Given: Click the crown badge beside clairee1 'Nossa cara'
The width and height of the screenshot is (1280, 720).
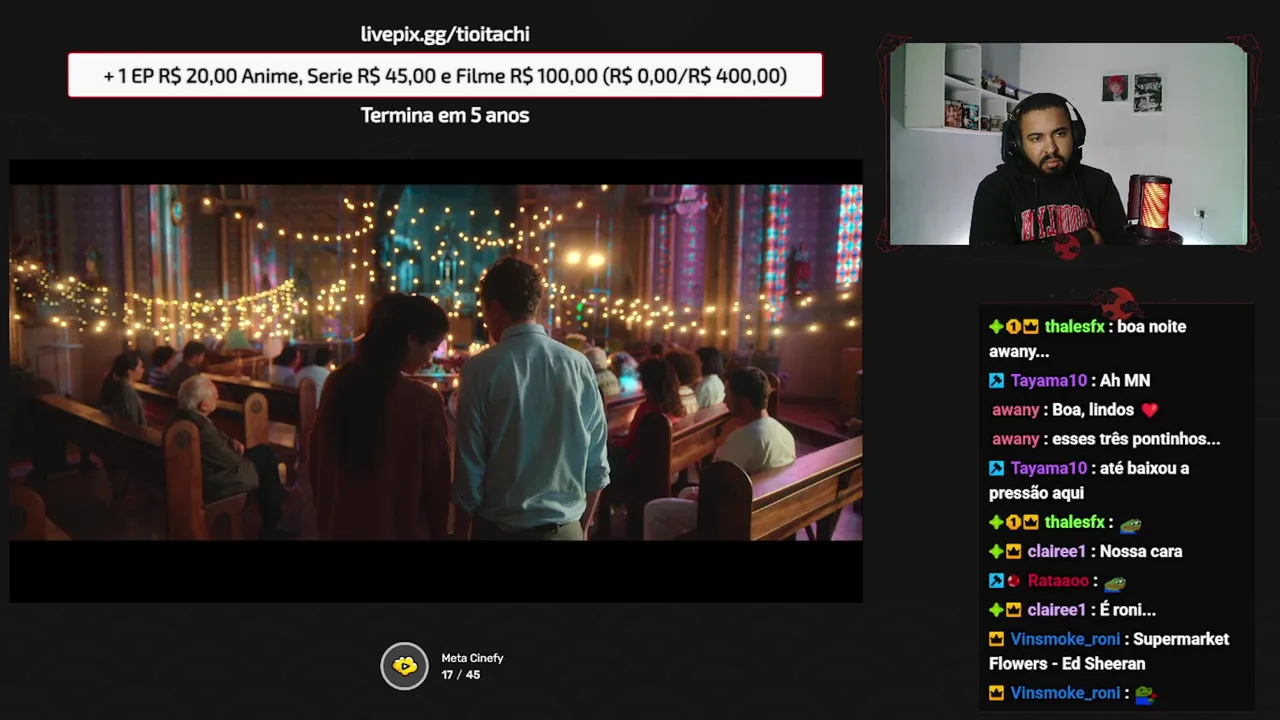Looking at the screenshot, I should [x=1013, y=552].
